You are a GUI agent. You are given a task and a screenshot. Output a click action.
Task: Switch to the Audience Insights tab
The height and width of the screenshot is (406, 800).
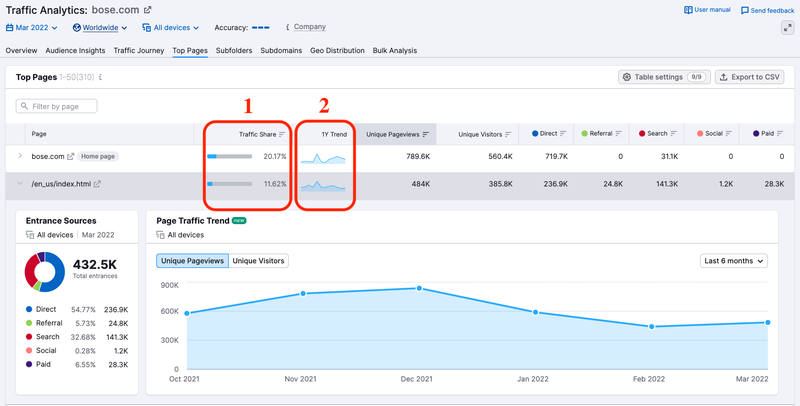(75, 50)
